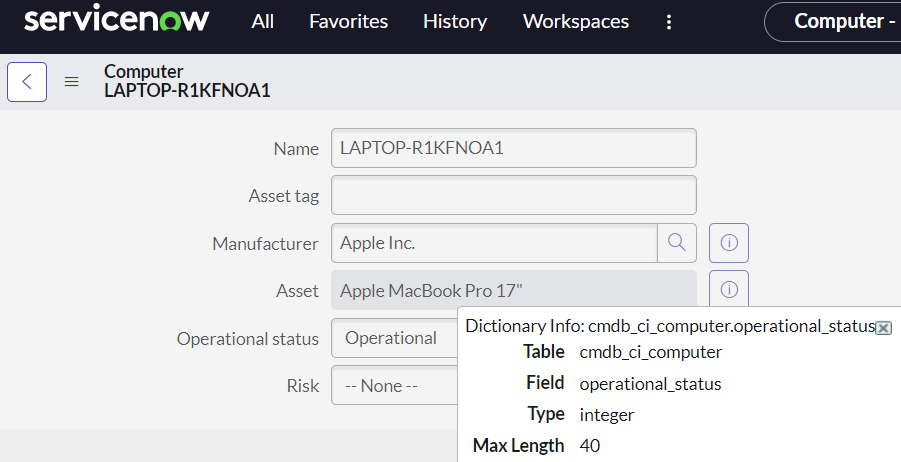Open the Operational status dropdown

pyautogui.click(x=395, y=338)
